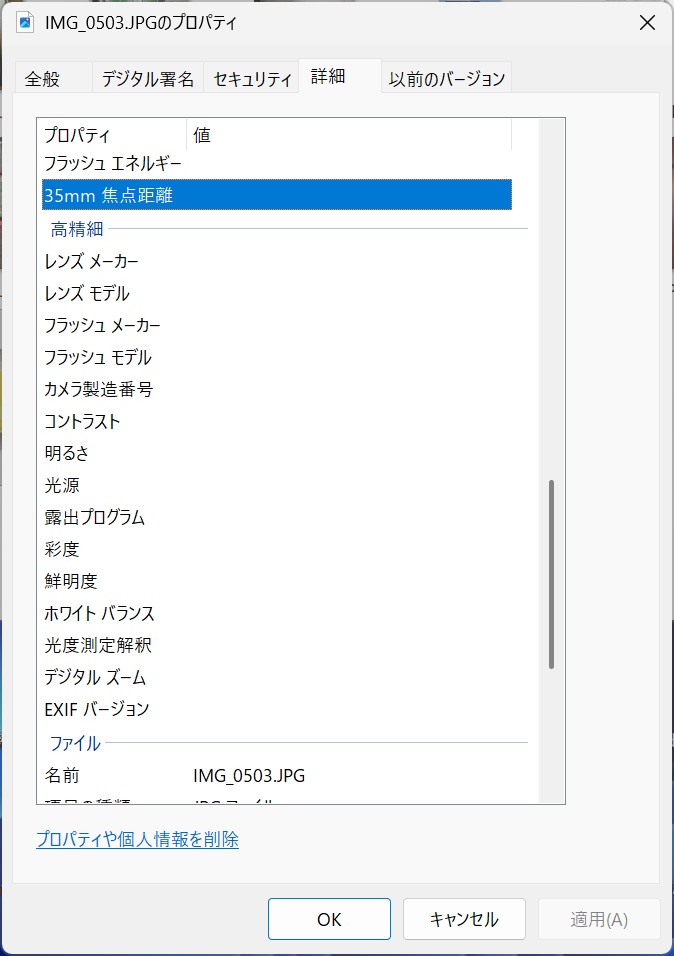Close the properties dialog window

pyautogui.click(x=647, y=23)
